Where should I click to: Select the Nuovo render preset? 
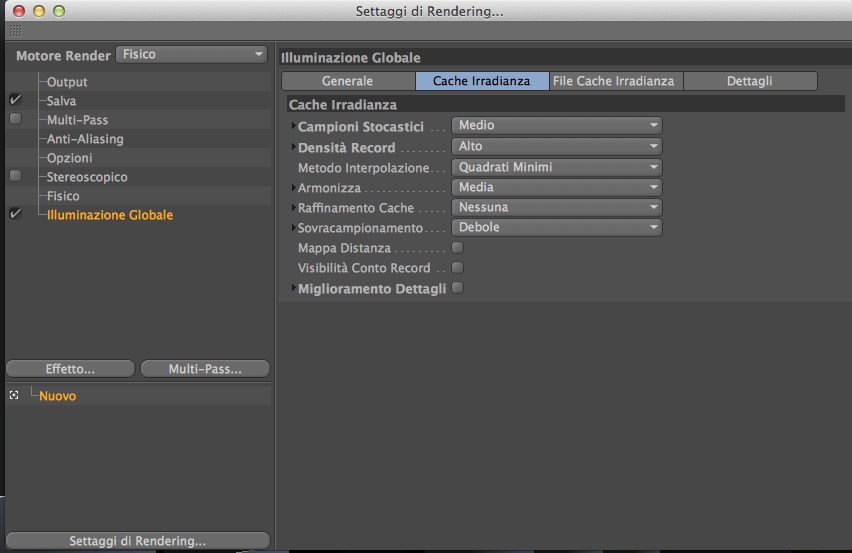58,396
